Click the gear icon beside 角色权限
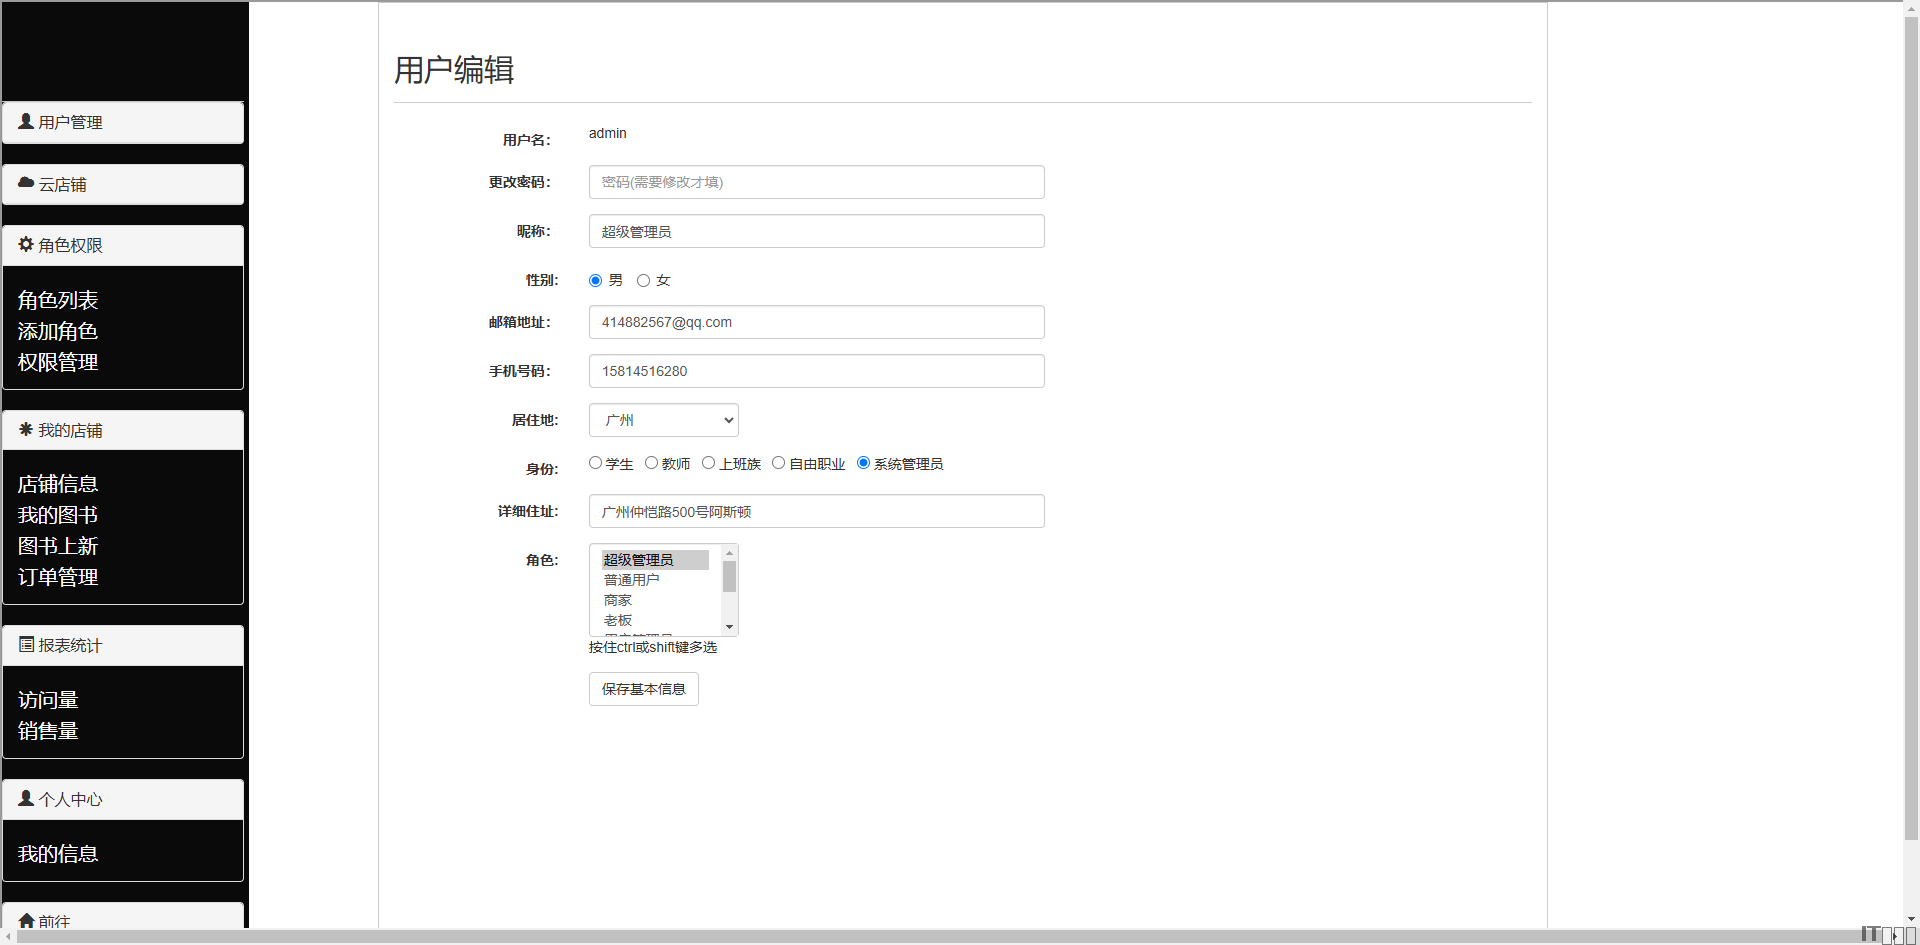This screenshot has width=1920, height=945. click(x=26, y=244)
